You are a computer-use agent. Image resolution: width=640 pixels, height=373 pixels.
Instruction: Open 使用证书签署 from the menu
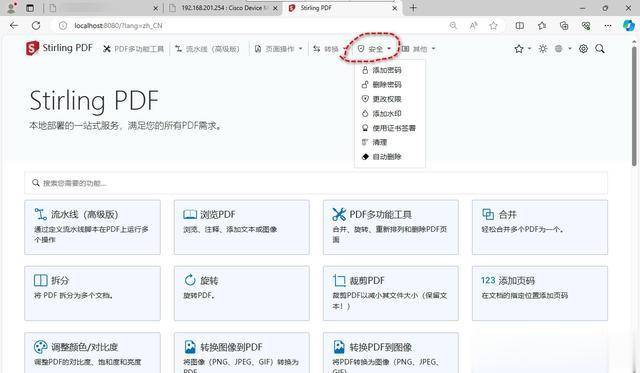coord(389,128)
